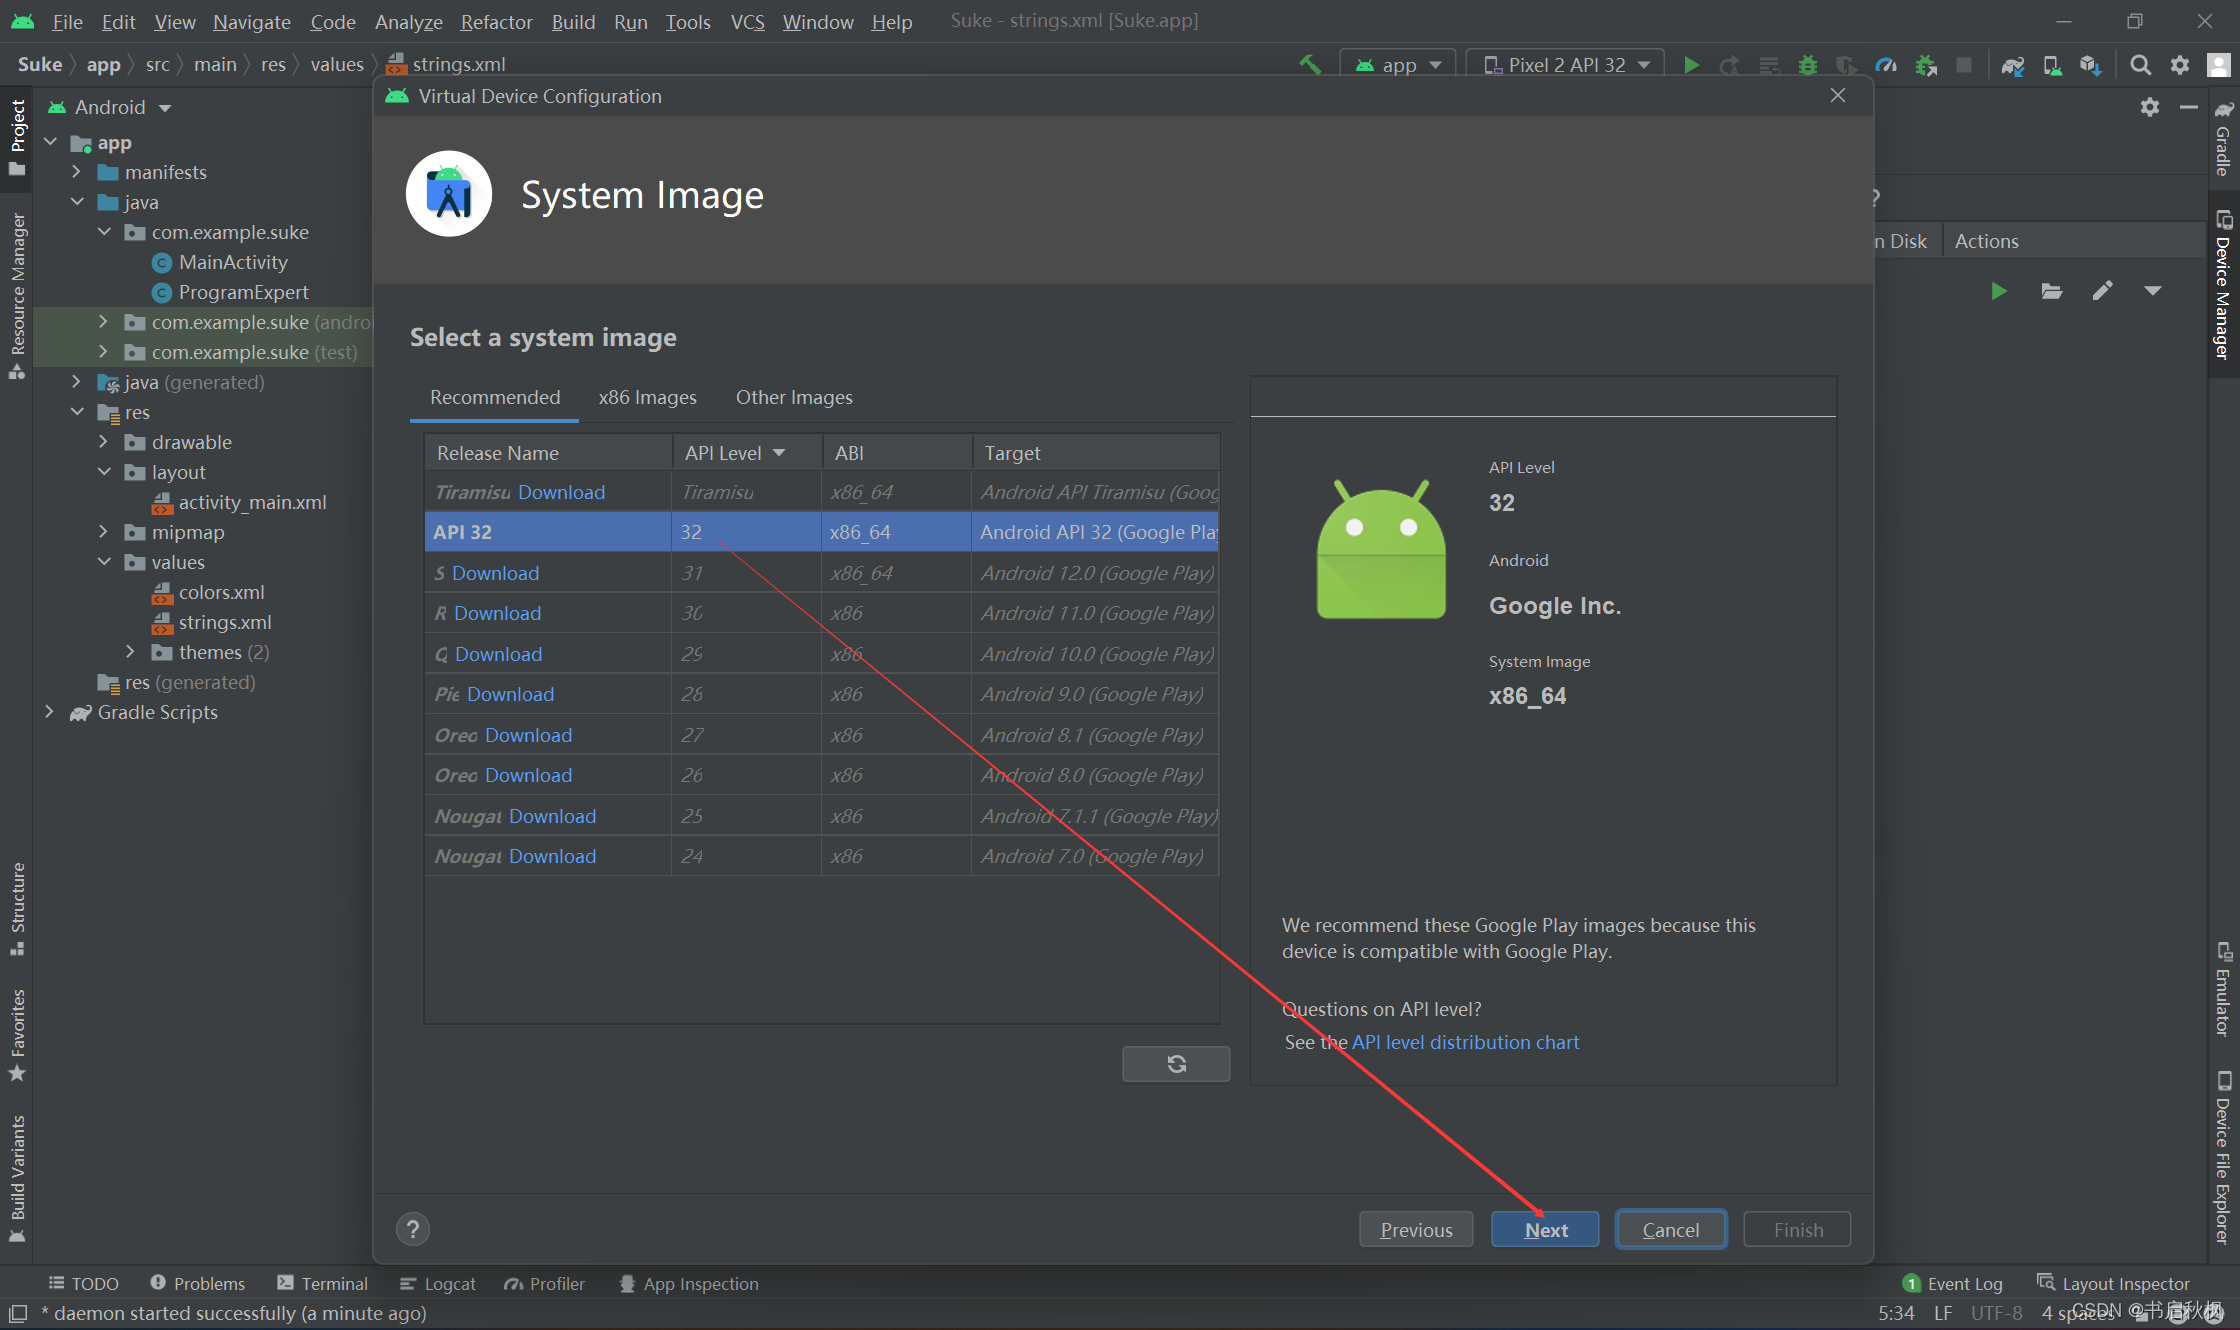The width and height of the screenshot is (2240, 1330).
Task: Click the Debug app bug icon
Action: pos(1807,65)
